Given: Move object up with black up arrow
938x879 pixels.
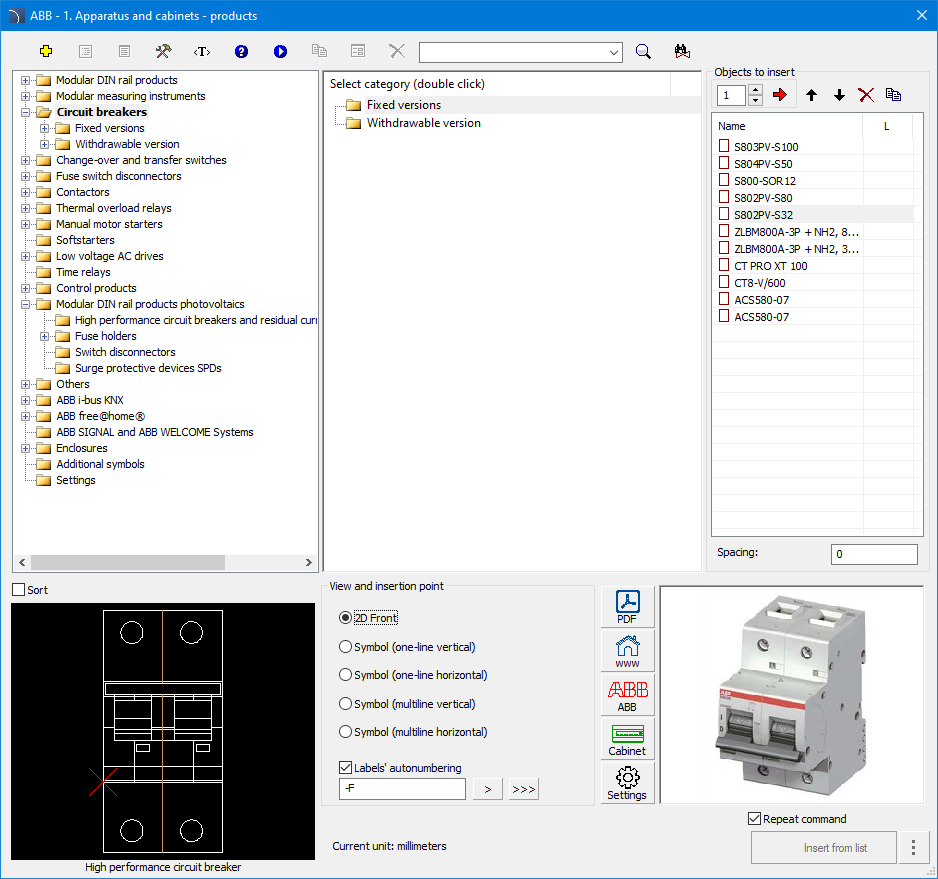Looking at the screenshot, I should (811, 95).
